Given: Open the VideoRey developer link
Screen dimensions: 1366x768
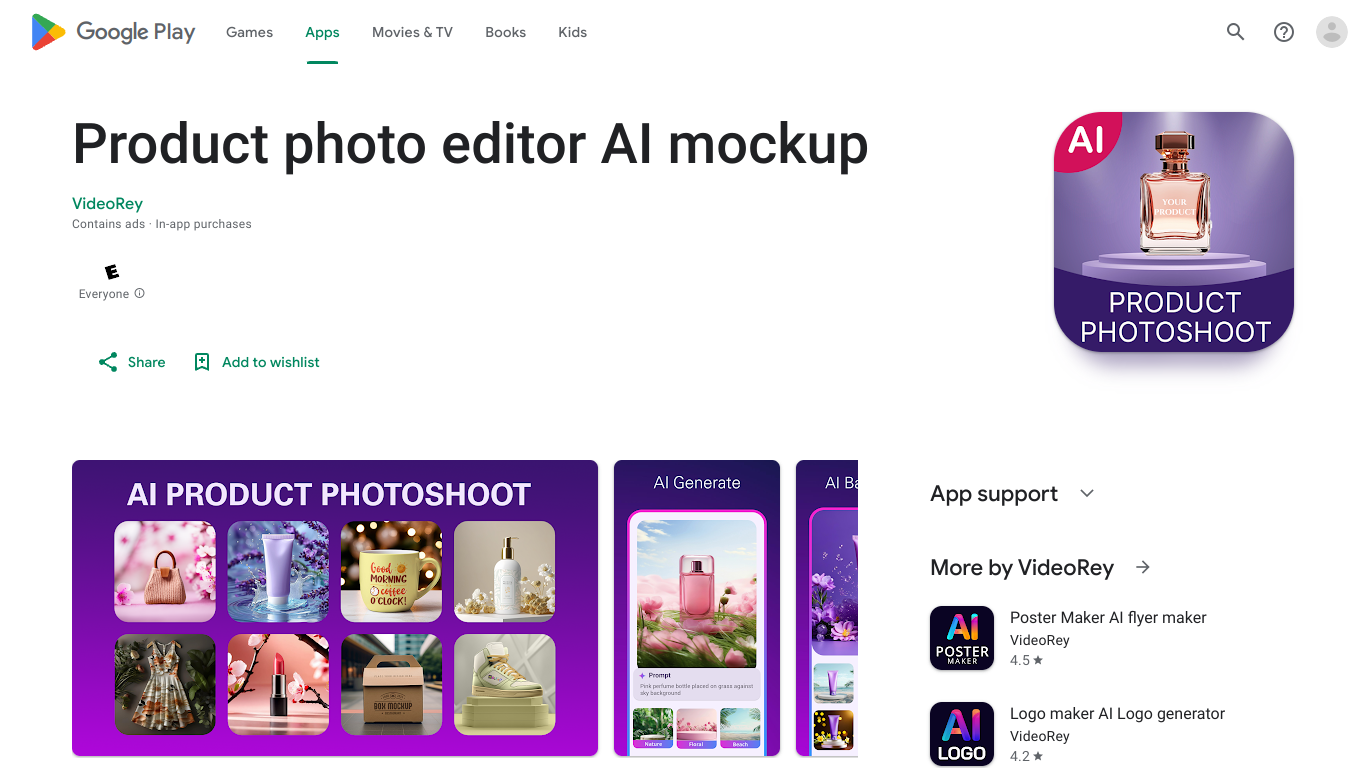Looking at the screenshot, I should point(107,204).
